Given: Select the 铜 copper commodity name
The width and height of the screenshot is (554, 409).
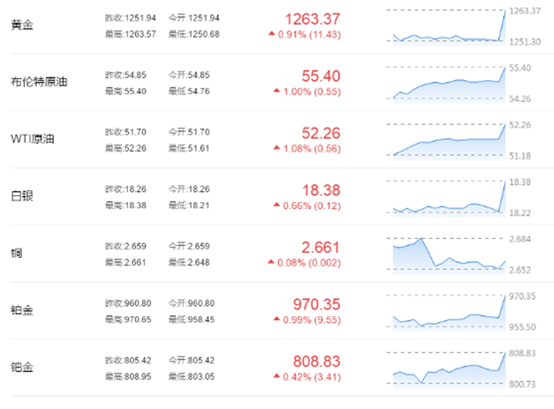Looking at the screenshot, I should tap(16, 253).
